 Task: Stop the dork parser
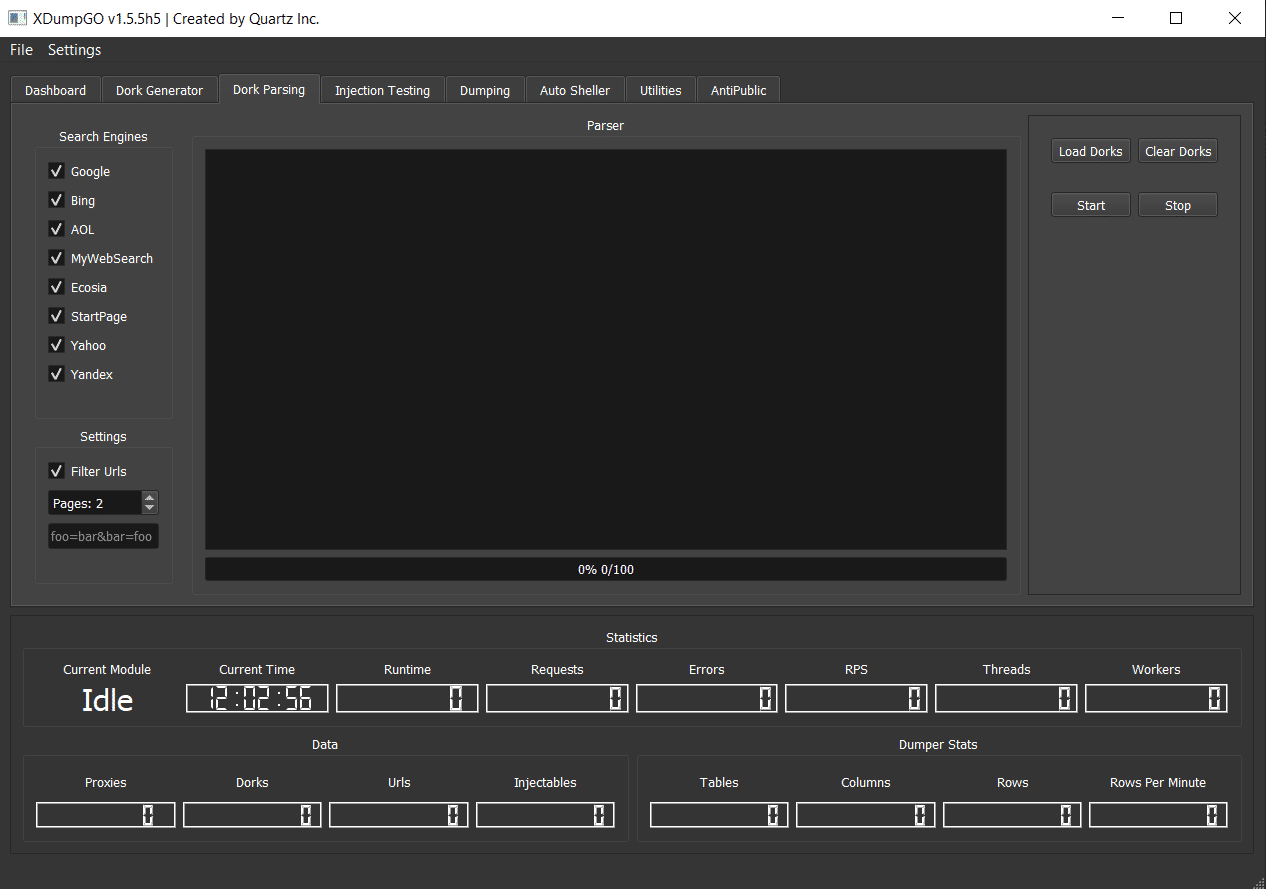[x=1178, y=205]
